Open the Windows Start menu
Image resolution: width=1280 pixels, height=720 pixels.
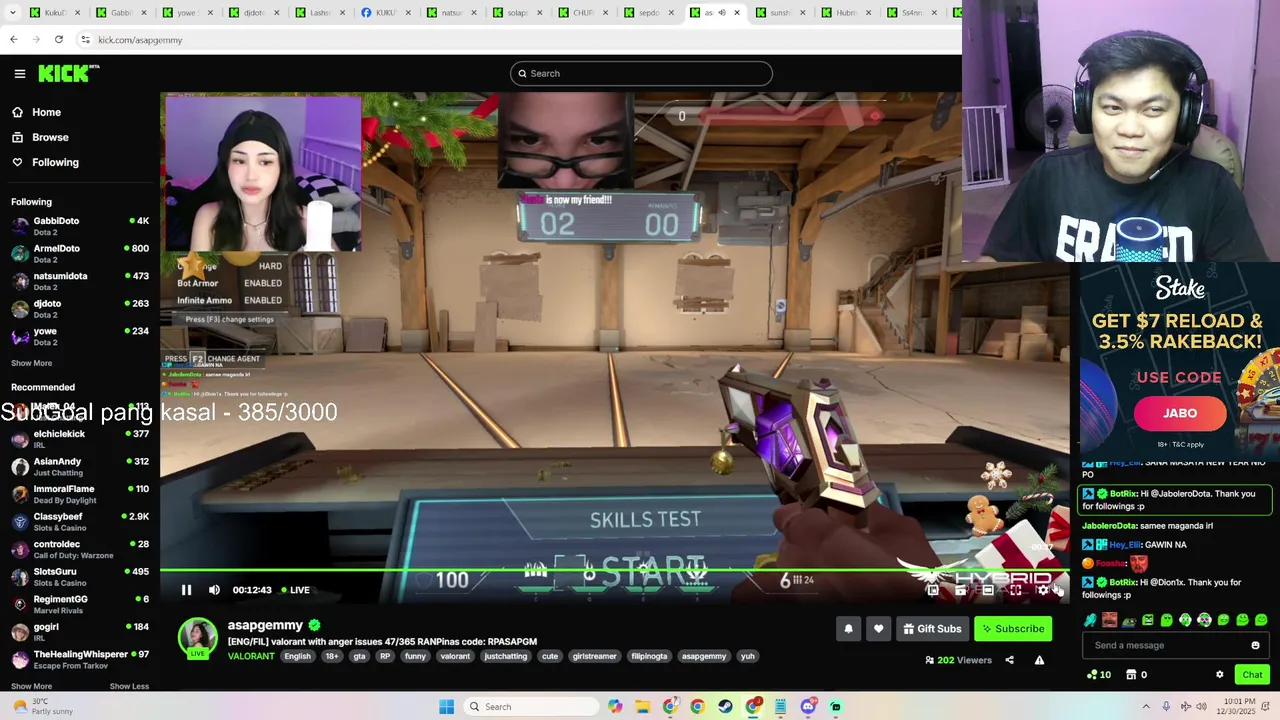click(x=446, y=707)
